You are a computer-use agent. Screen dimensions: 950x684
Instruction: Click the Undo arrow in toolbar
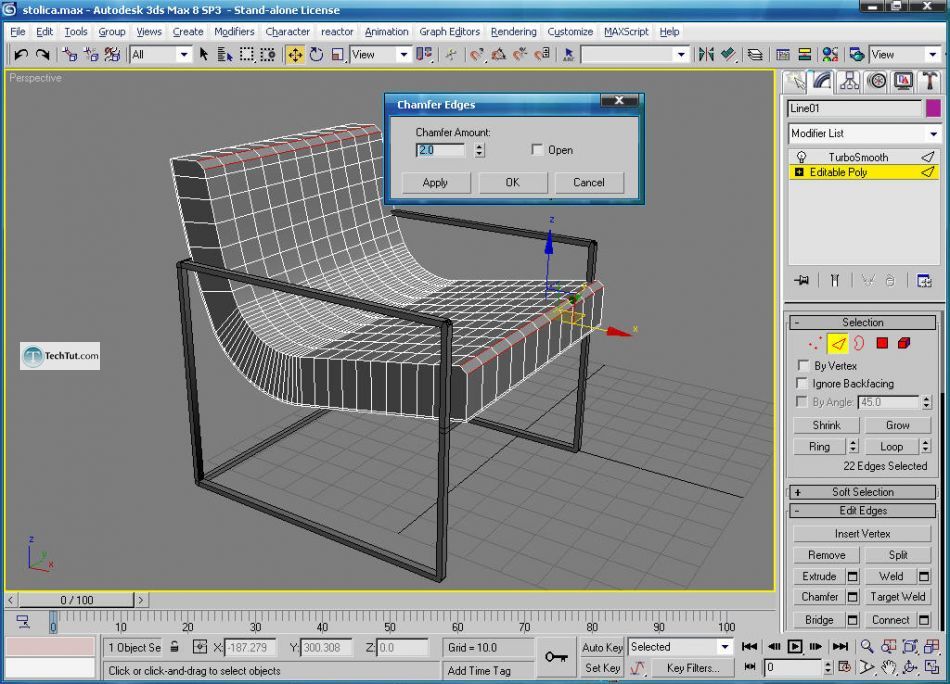coord(20,54)
